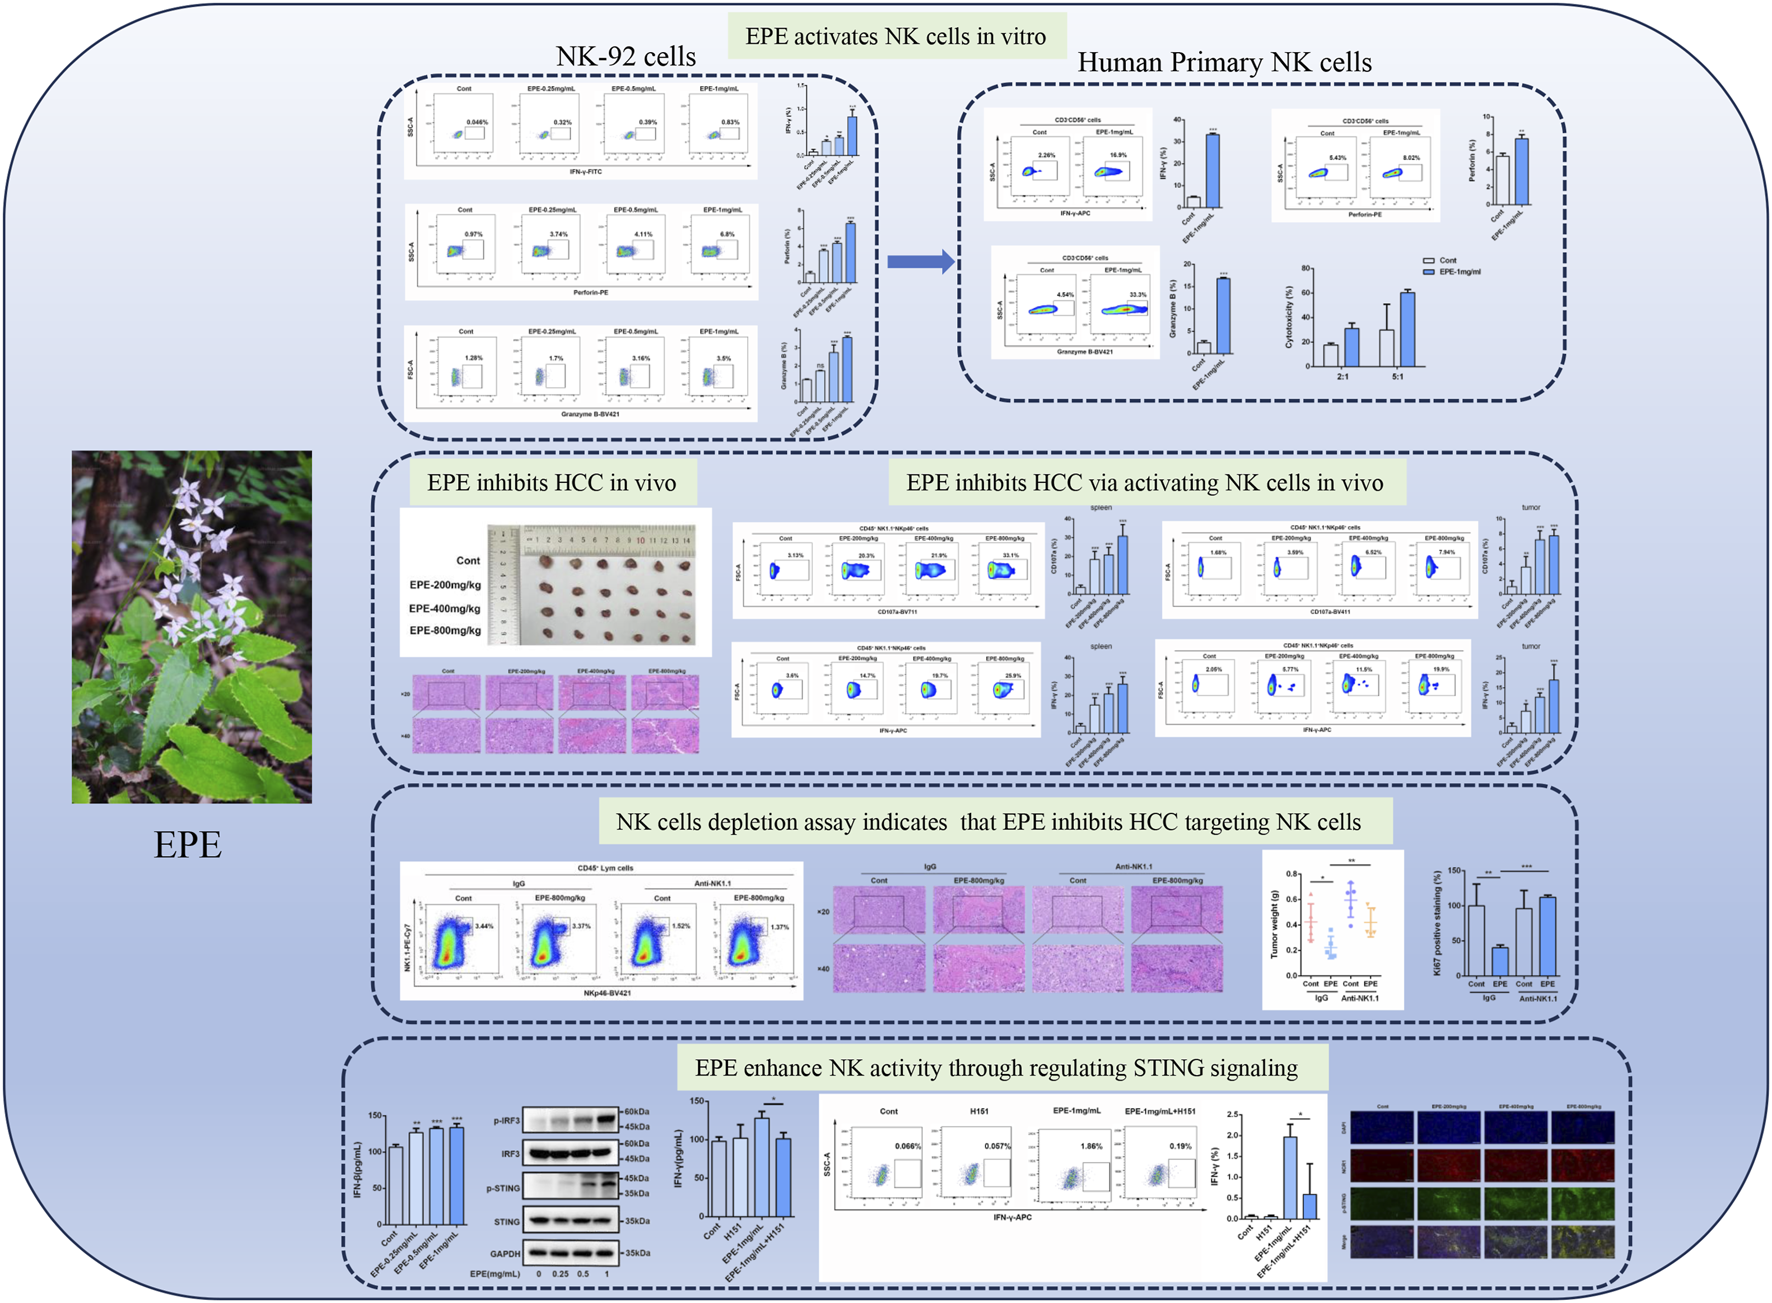Select the STING signaling section heading
1772x1303 pixels.
996,1068
